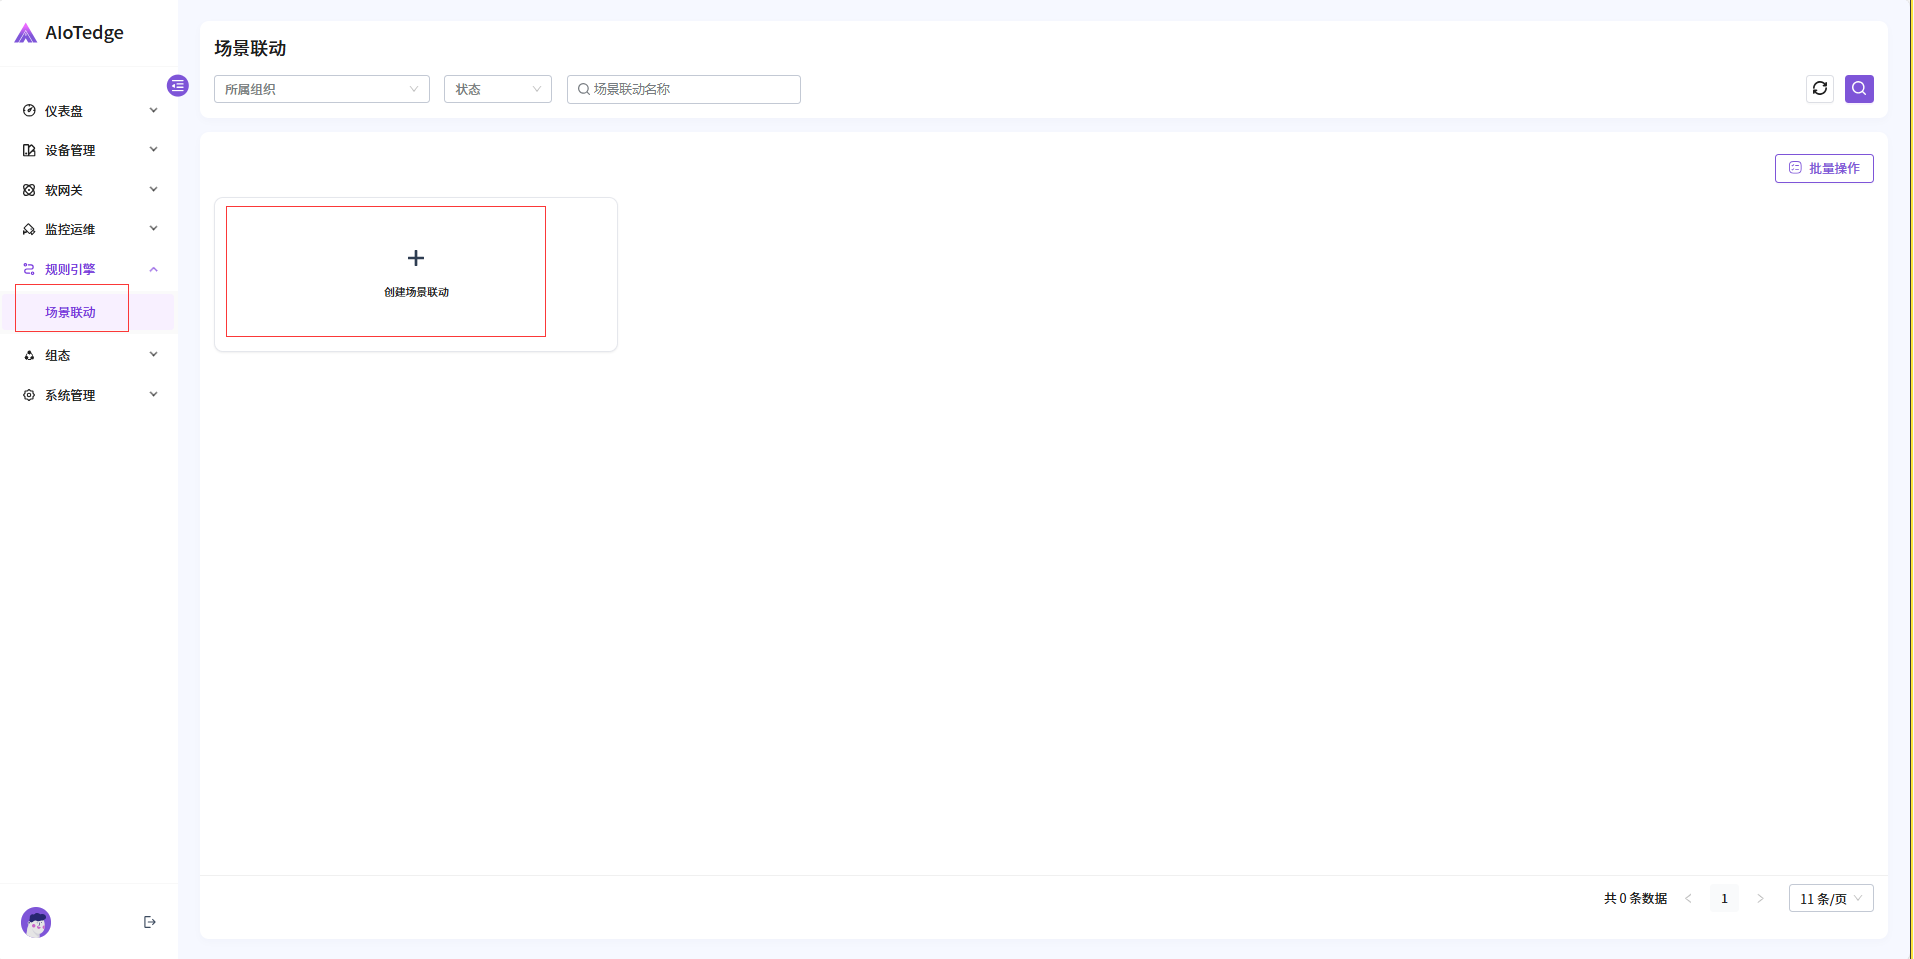Click magnifier icon in 场景联动名称 field

(x=584, y=89)
